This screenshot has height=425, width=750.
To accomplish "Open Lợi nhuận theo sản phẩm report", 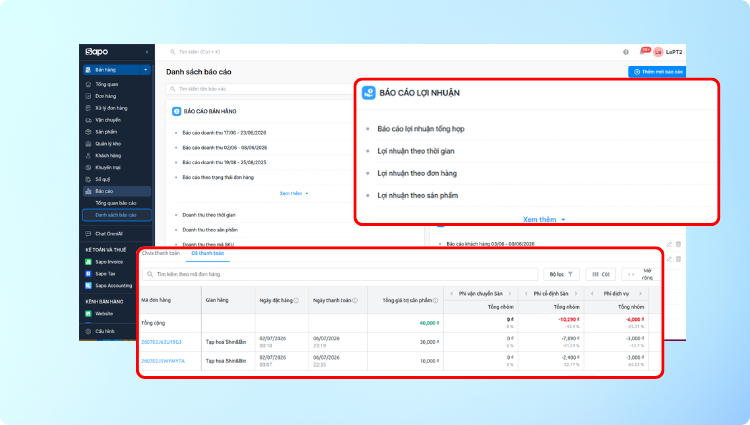I will point(418,196).
